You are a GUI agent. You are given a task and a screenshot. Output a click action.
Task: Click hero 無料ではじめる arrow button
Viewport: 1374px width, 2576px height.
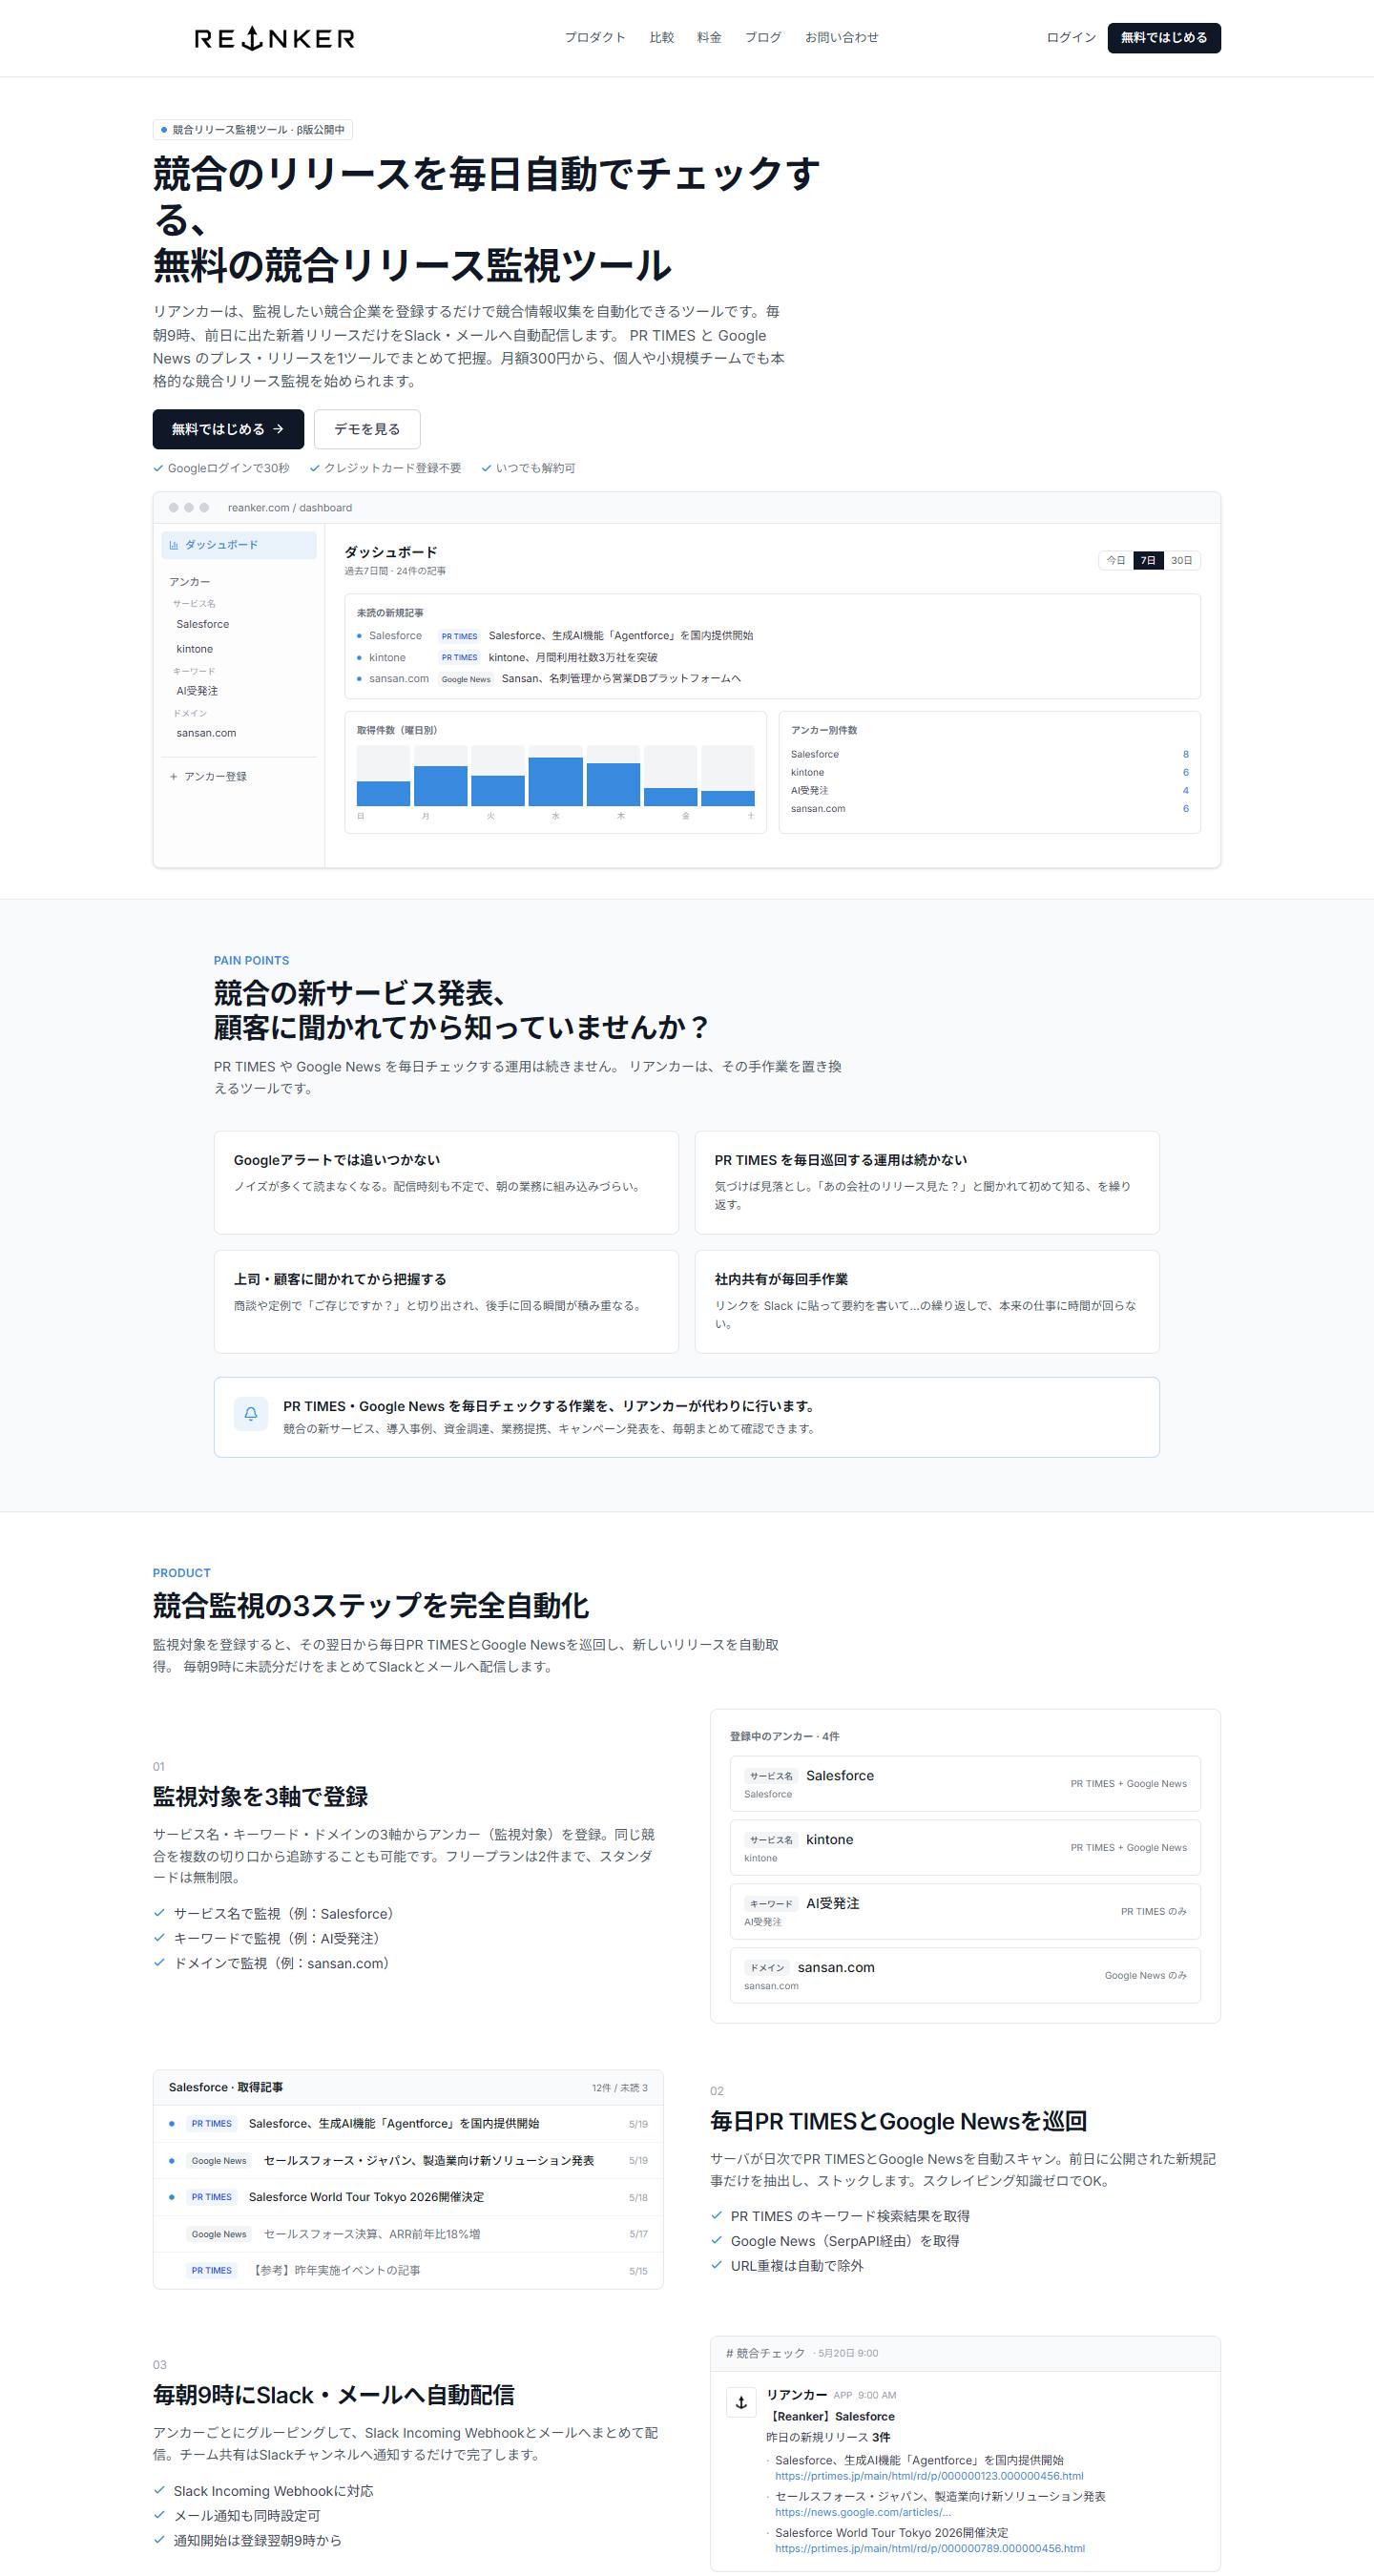pos(228,429)
